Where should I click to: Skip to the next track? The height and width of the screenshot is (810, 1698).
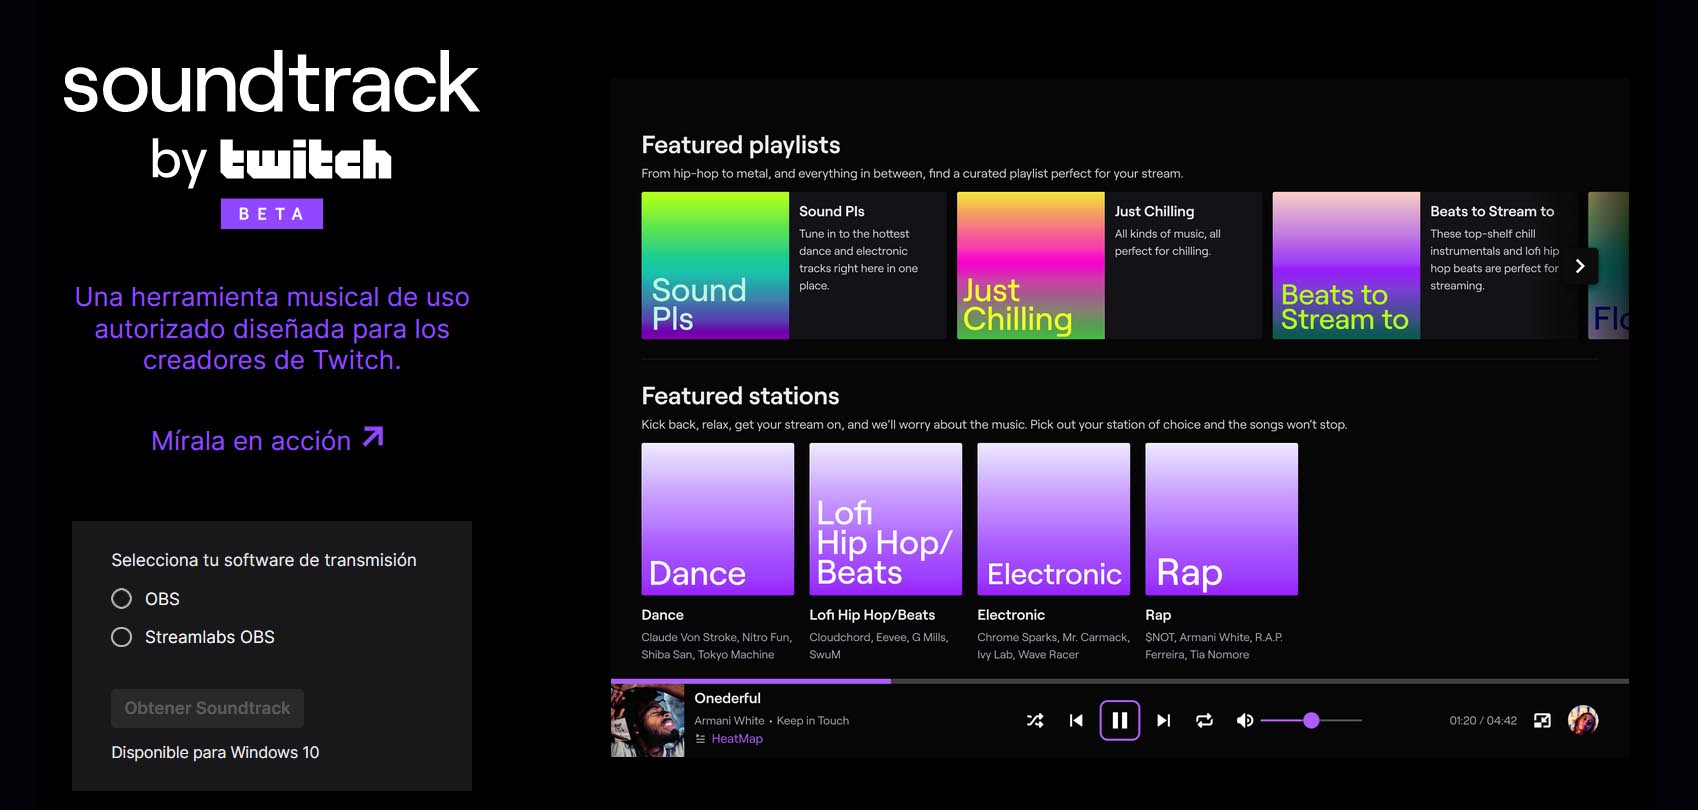coord(1164,720)
